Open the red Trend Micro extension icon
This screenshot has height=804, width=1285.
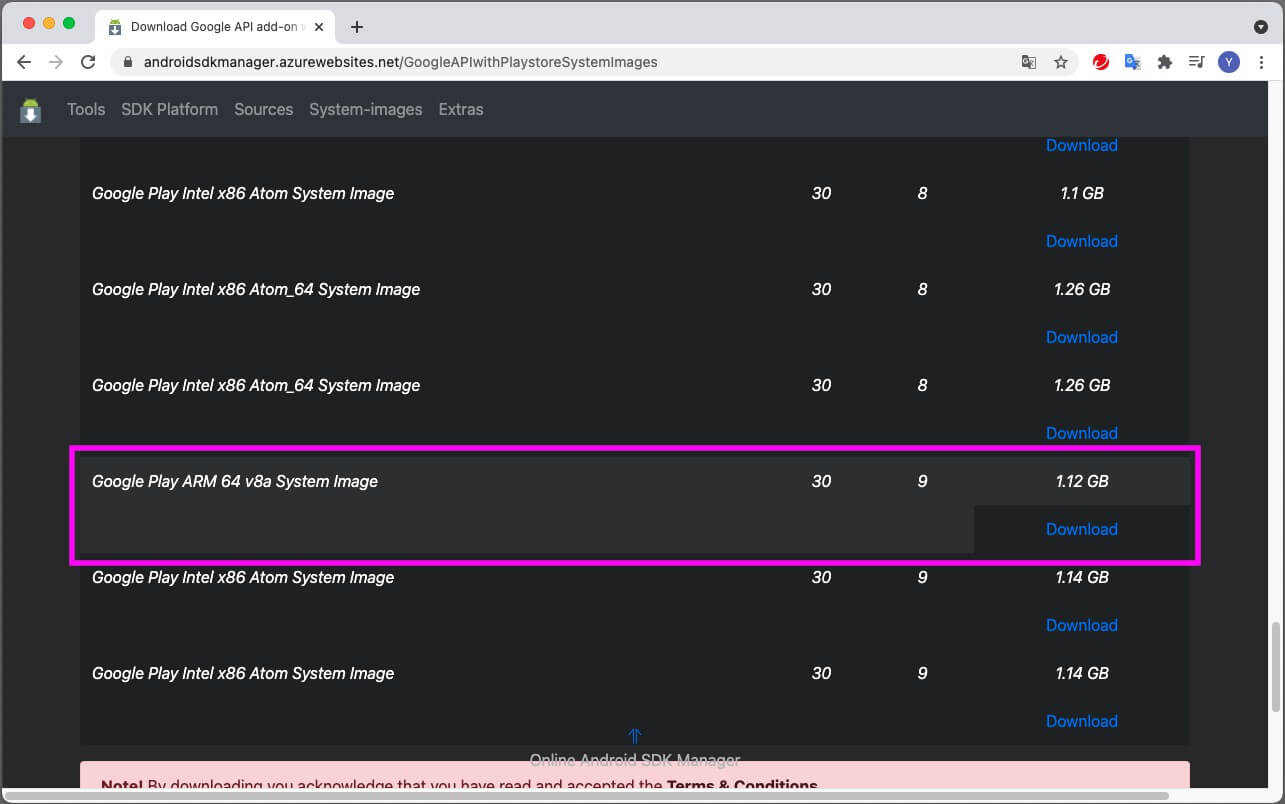click(x=1101, y=62)
